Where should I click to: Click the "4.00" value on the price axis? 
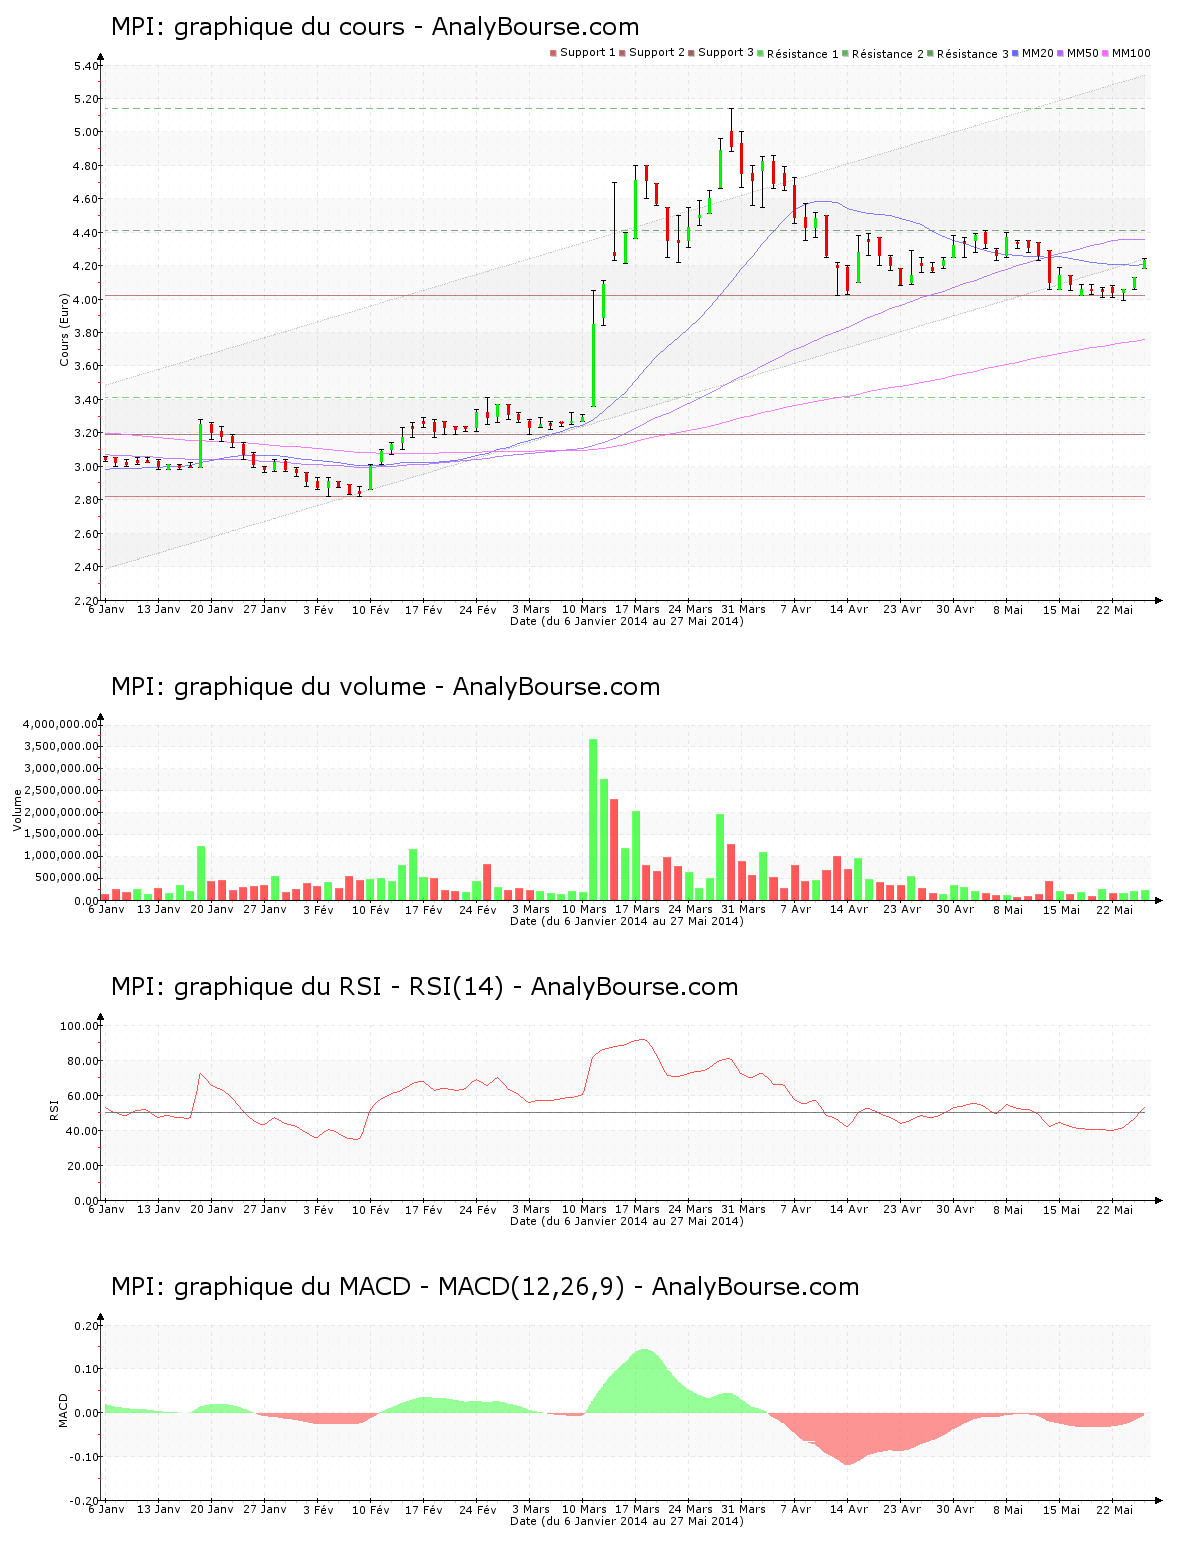click(x=86, y=300)
